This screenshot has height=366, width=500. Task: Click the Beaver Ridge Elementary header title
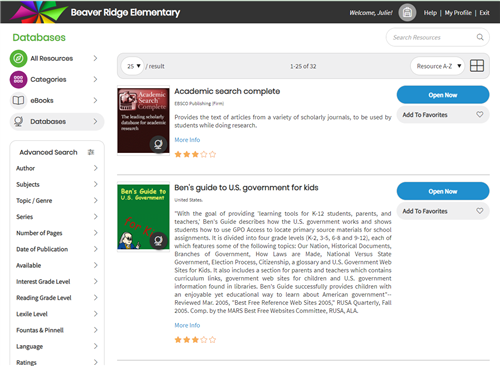click(125, 12)
